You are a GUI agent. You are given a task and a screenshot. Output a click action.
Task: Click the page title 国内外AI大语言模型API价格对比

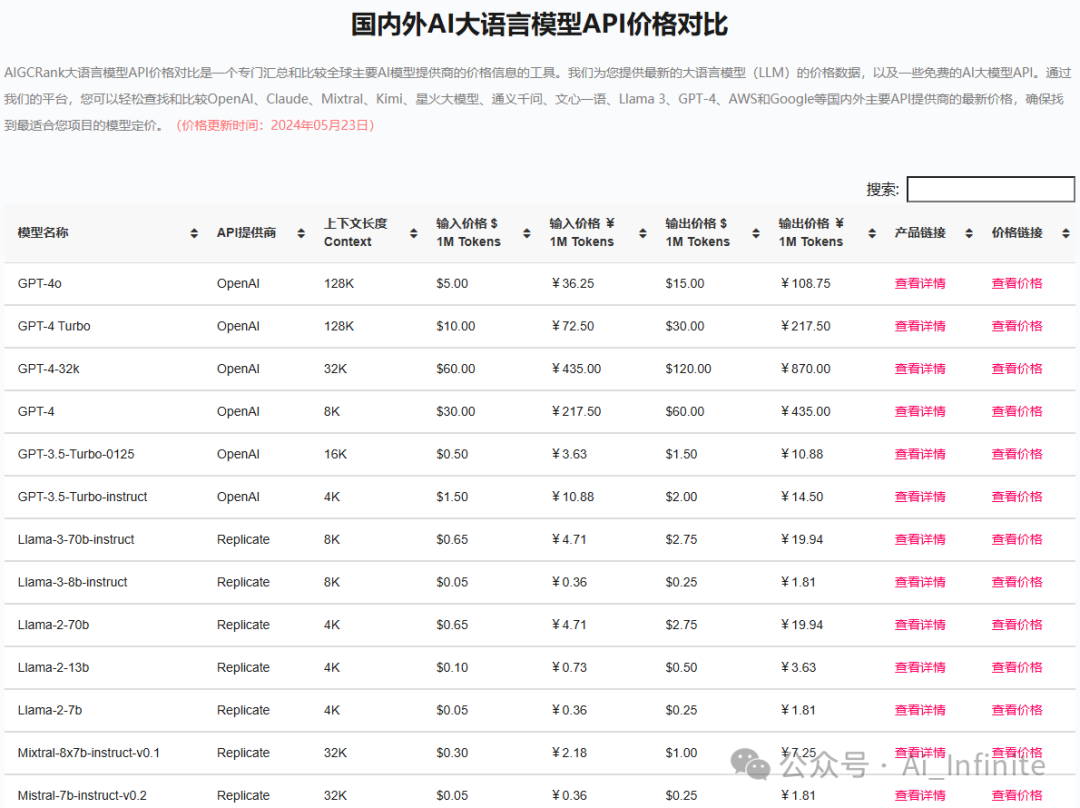[539, 24]
